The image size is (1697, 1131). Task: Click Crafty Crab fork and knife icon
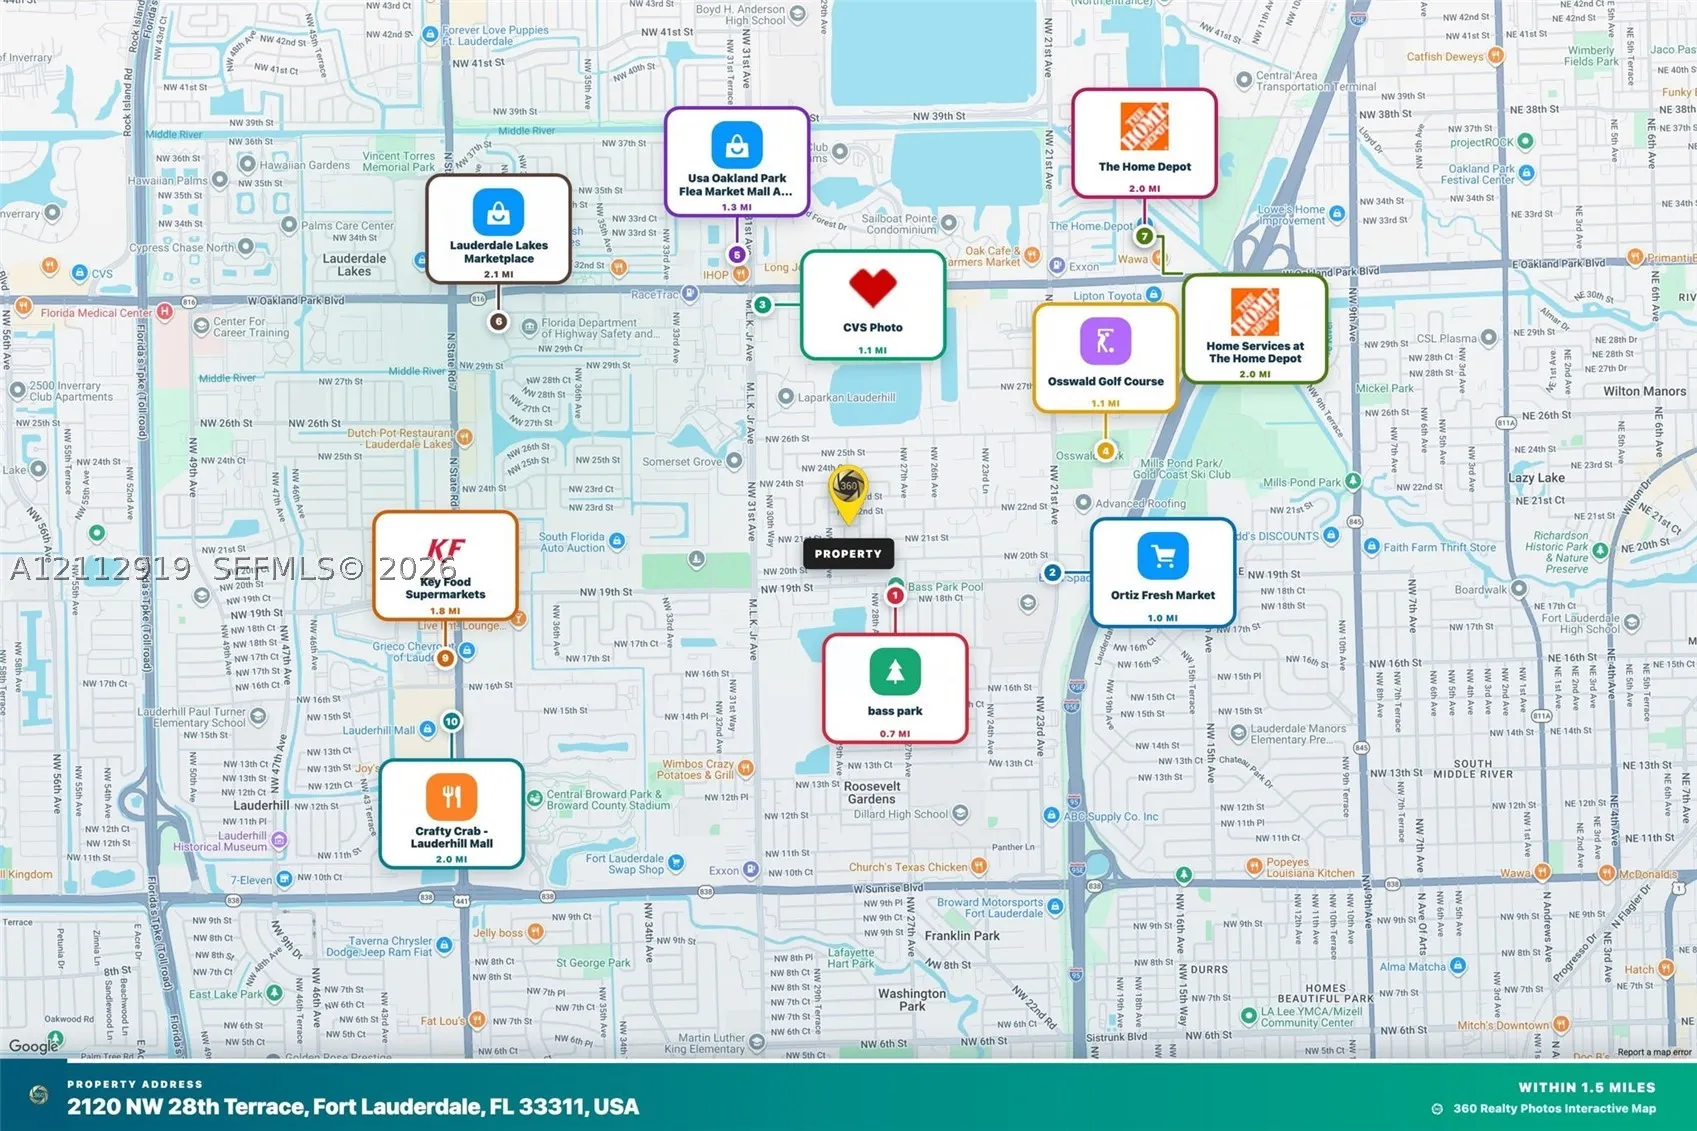[x=451, y=796]
